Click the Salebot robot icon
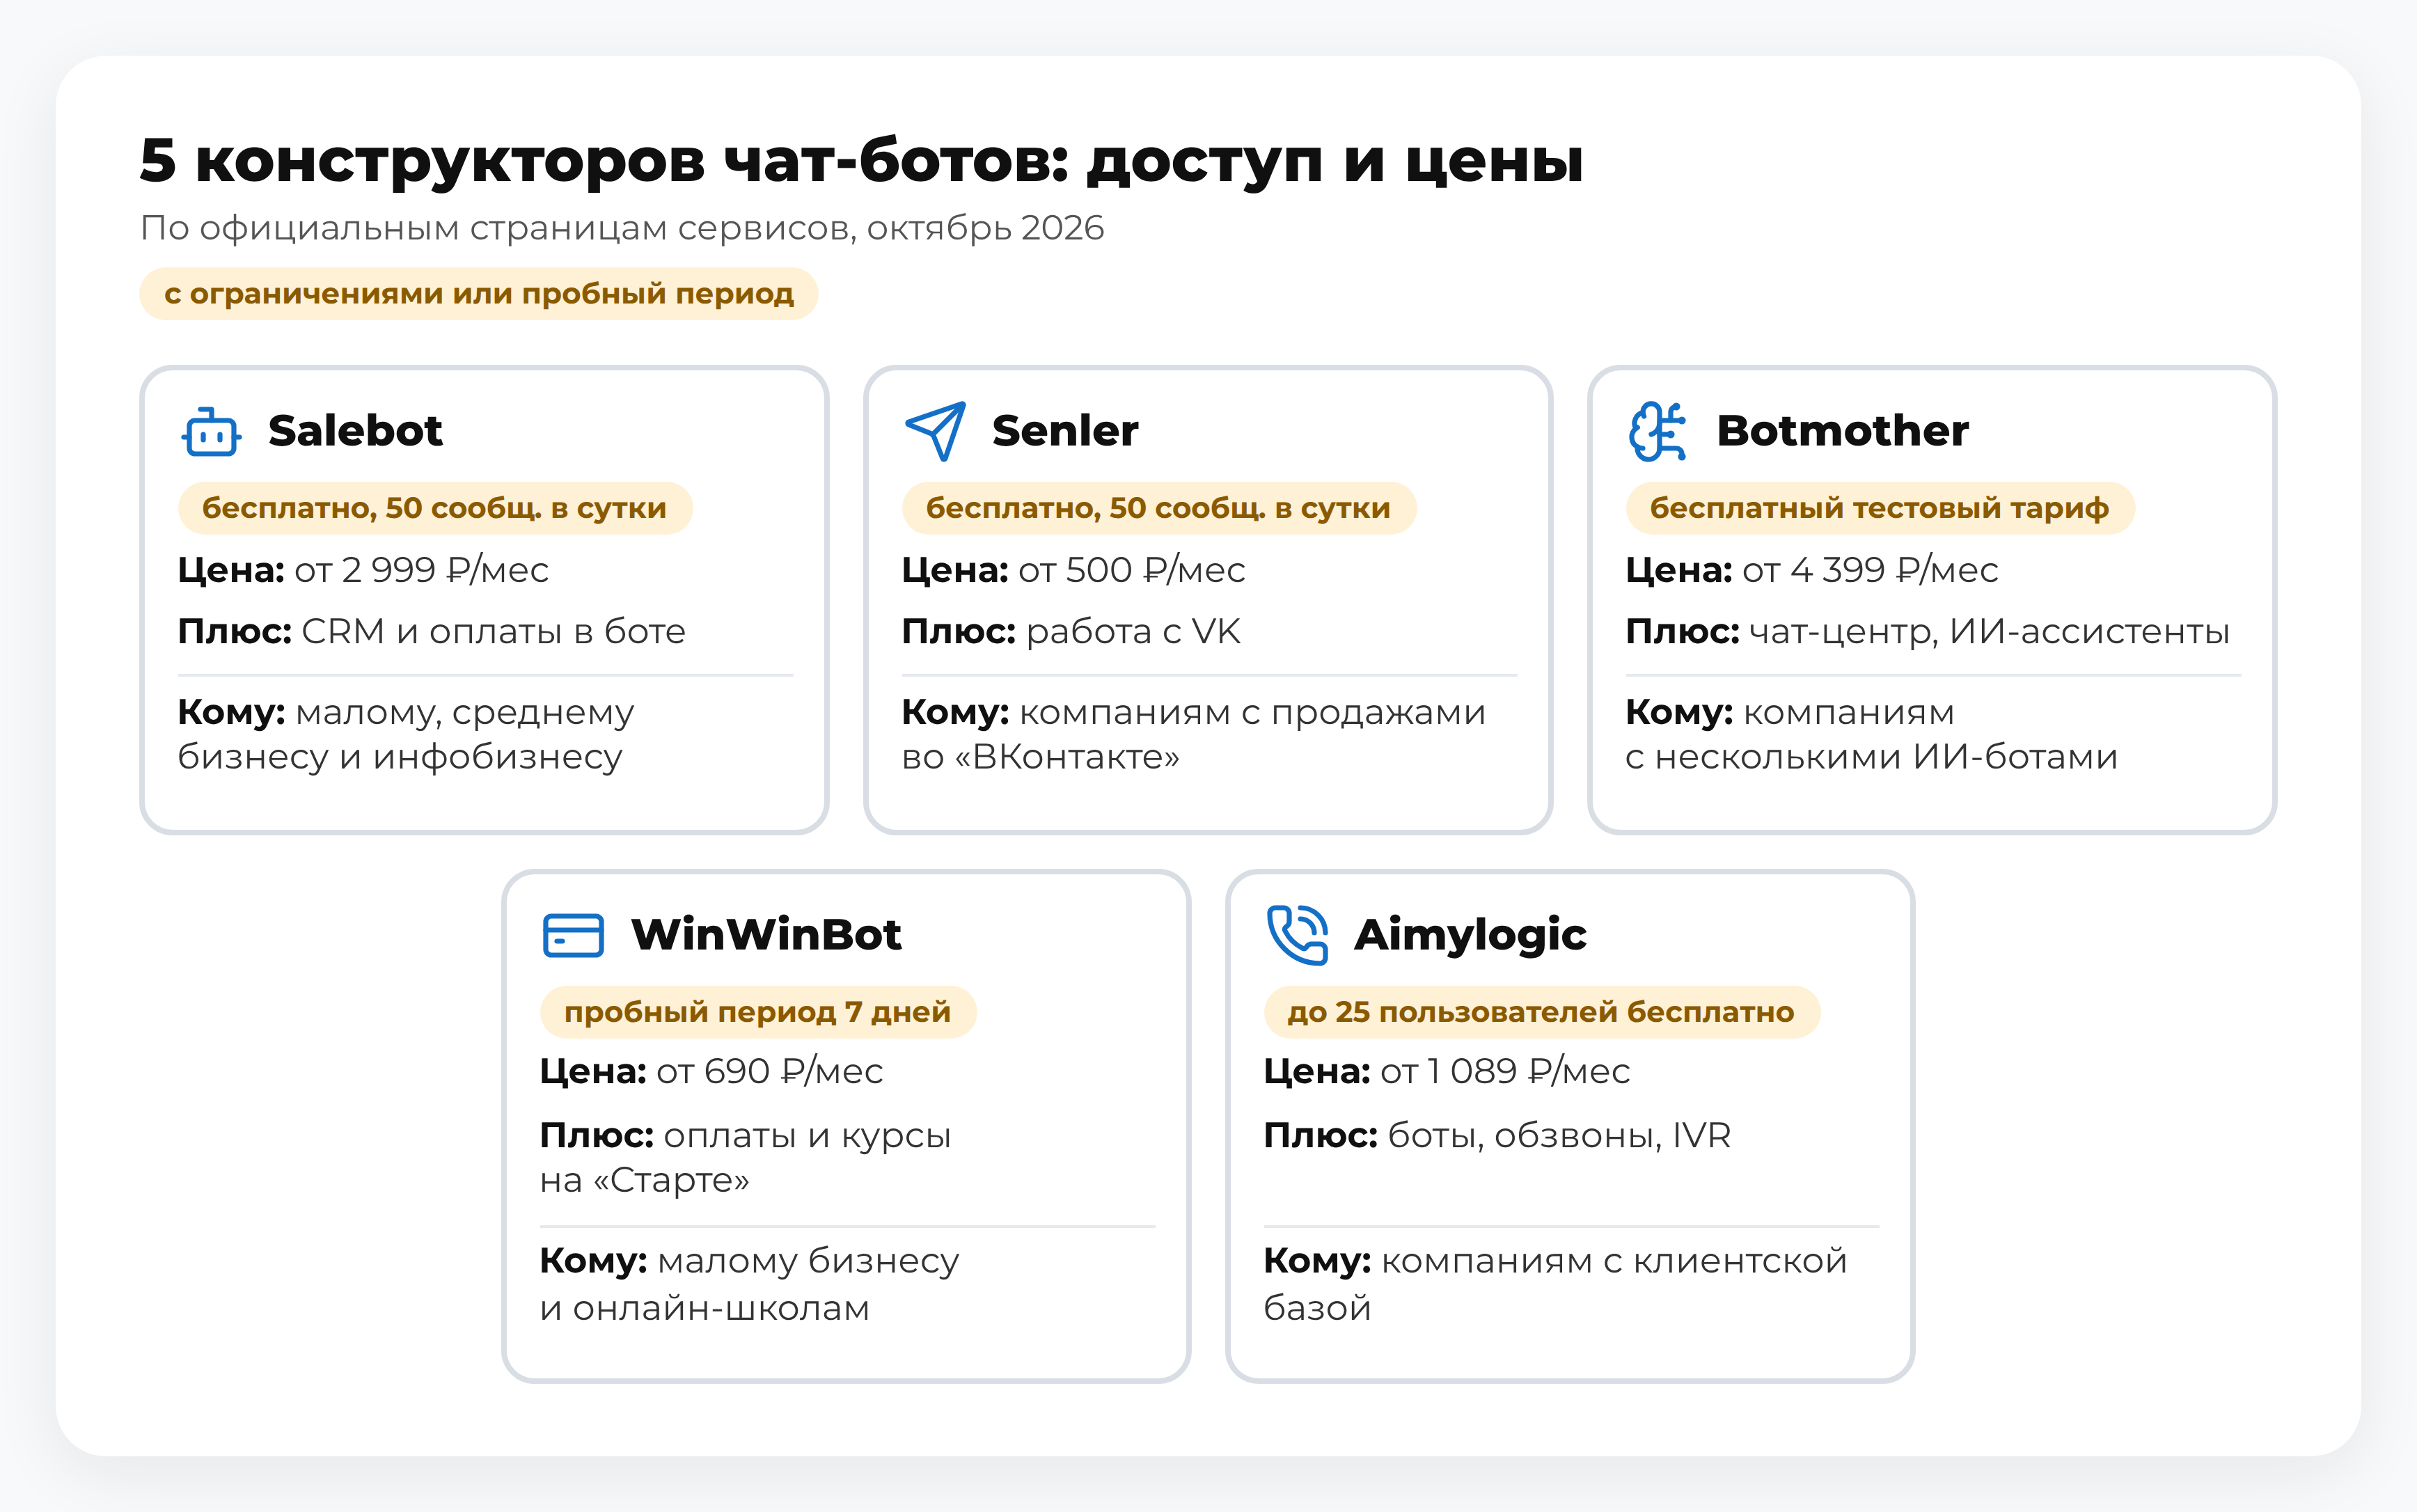Screen dimensions: 2417x1512 point(211,431)
